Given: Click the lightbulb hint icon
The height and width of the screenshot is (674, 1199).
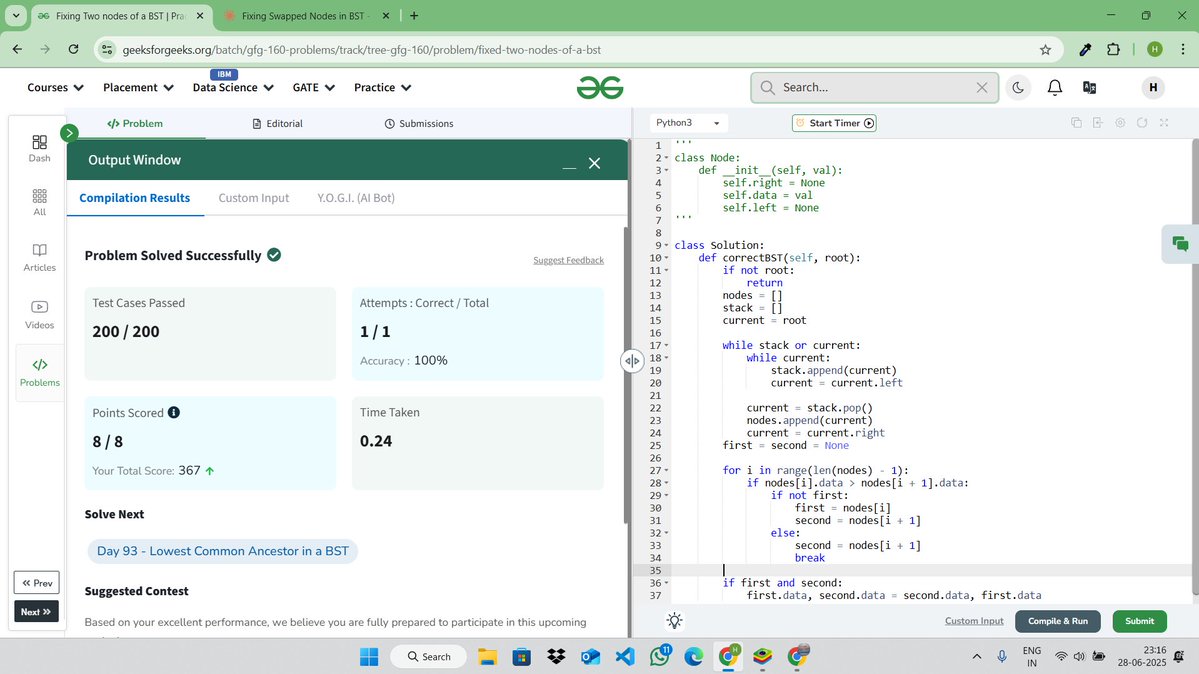Looking at the screenshot, I should coord(674,620).
